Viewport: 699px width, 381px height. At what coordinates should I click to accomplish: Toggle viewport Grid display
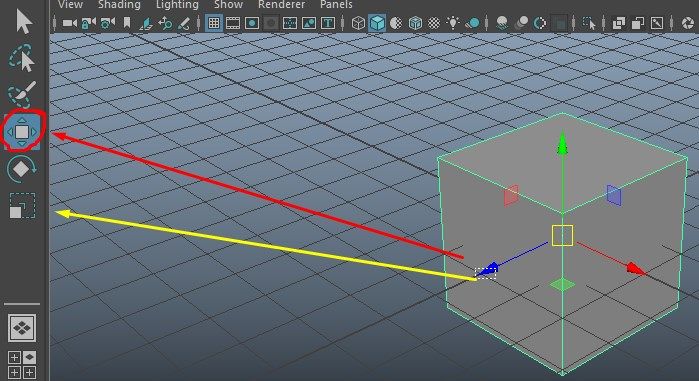click(x=214, y=23)
